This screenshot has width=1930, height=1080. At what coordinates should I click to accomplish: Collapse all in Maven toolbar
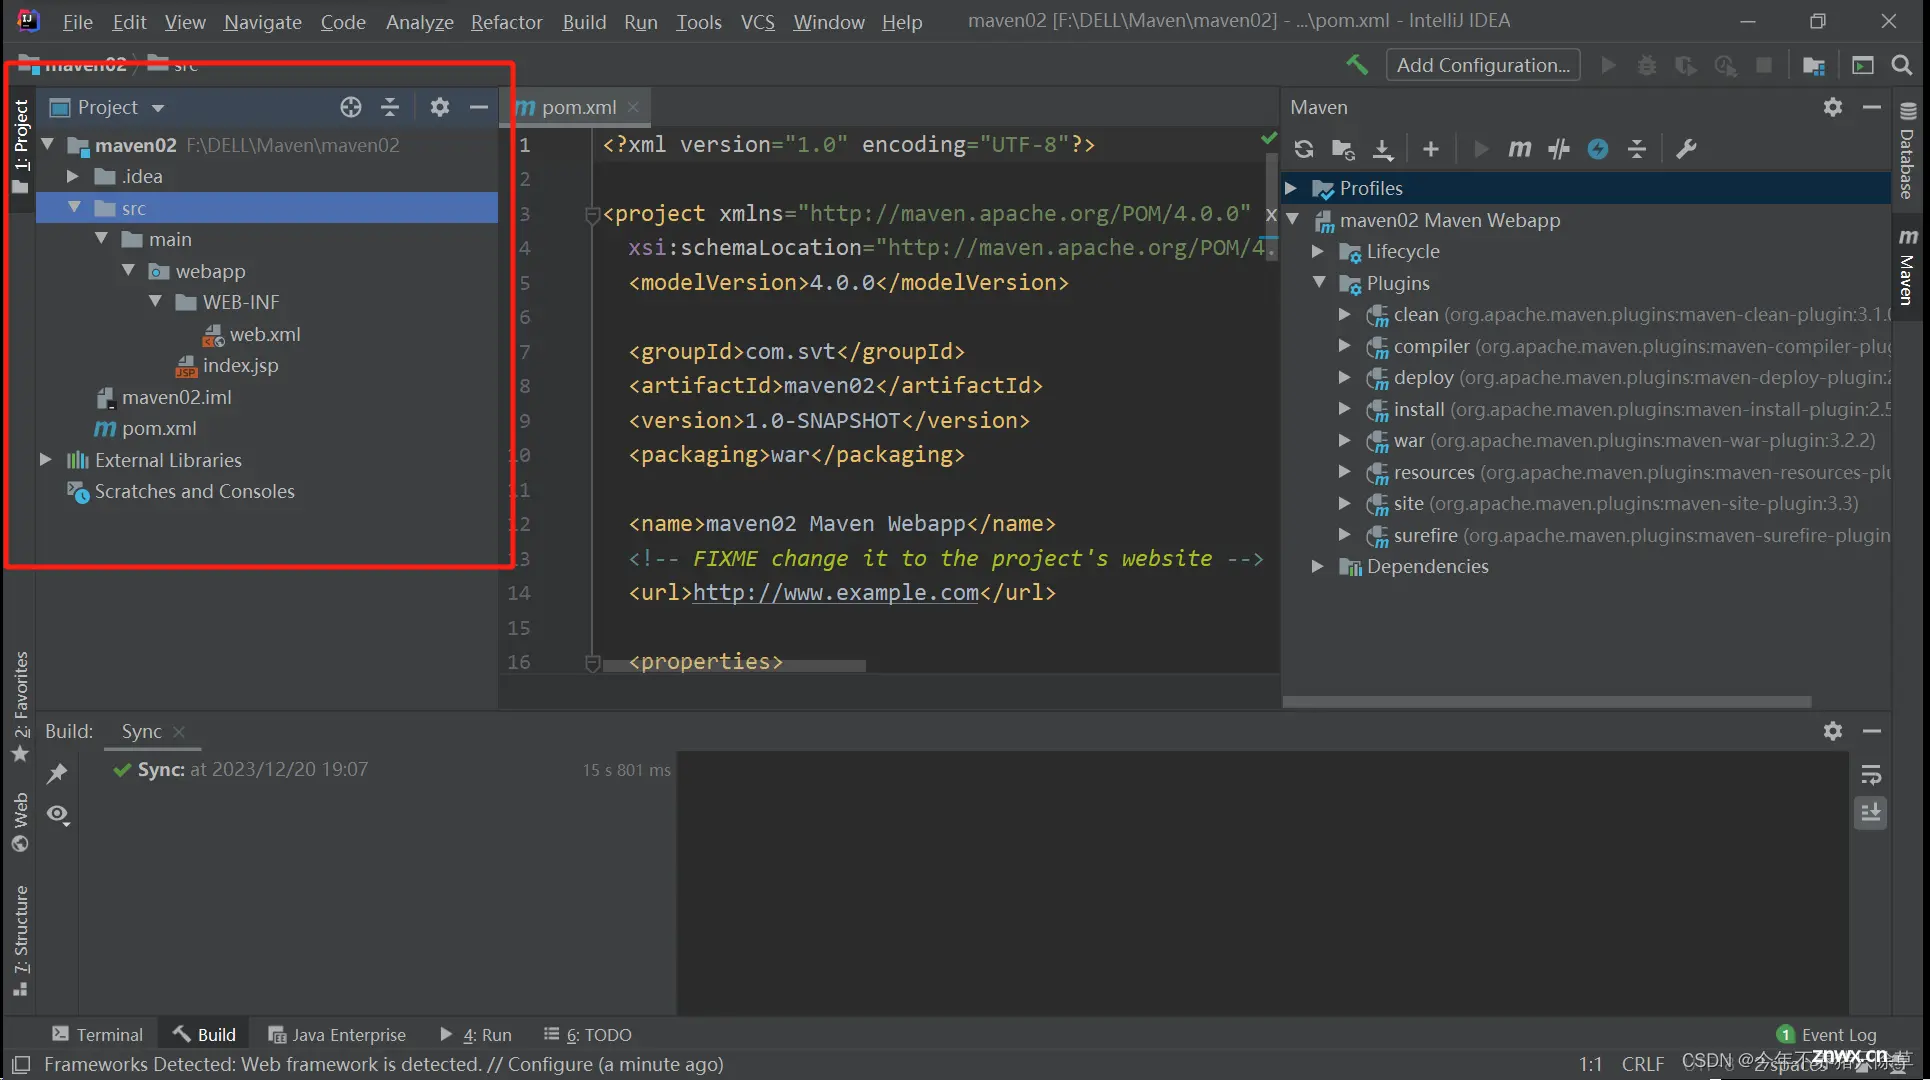coord(1637,149)
